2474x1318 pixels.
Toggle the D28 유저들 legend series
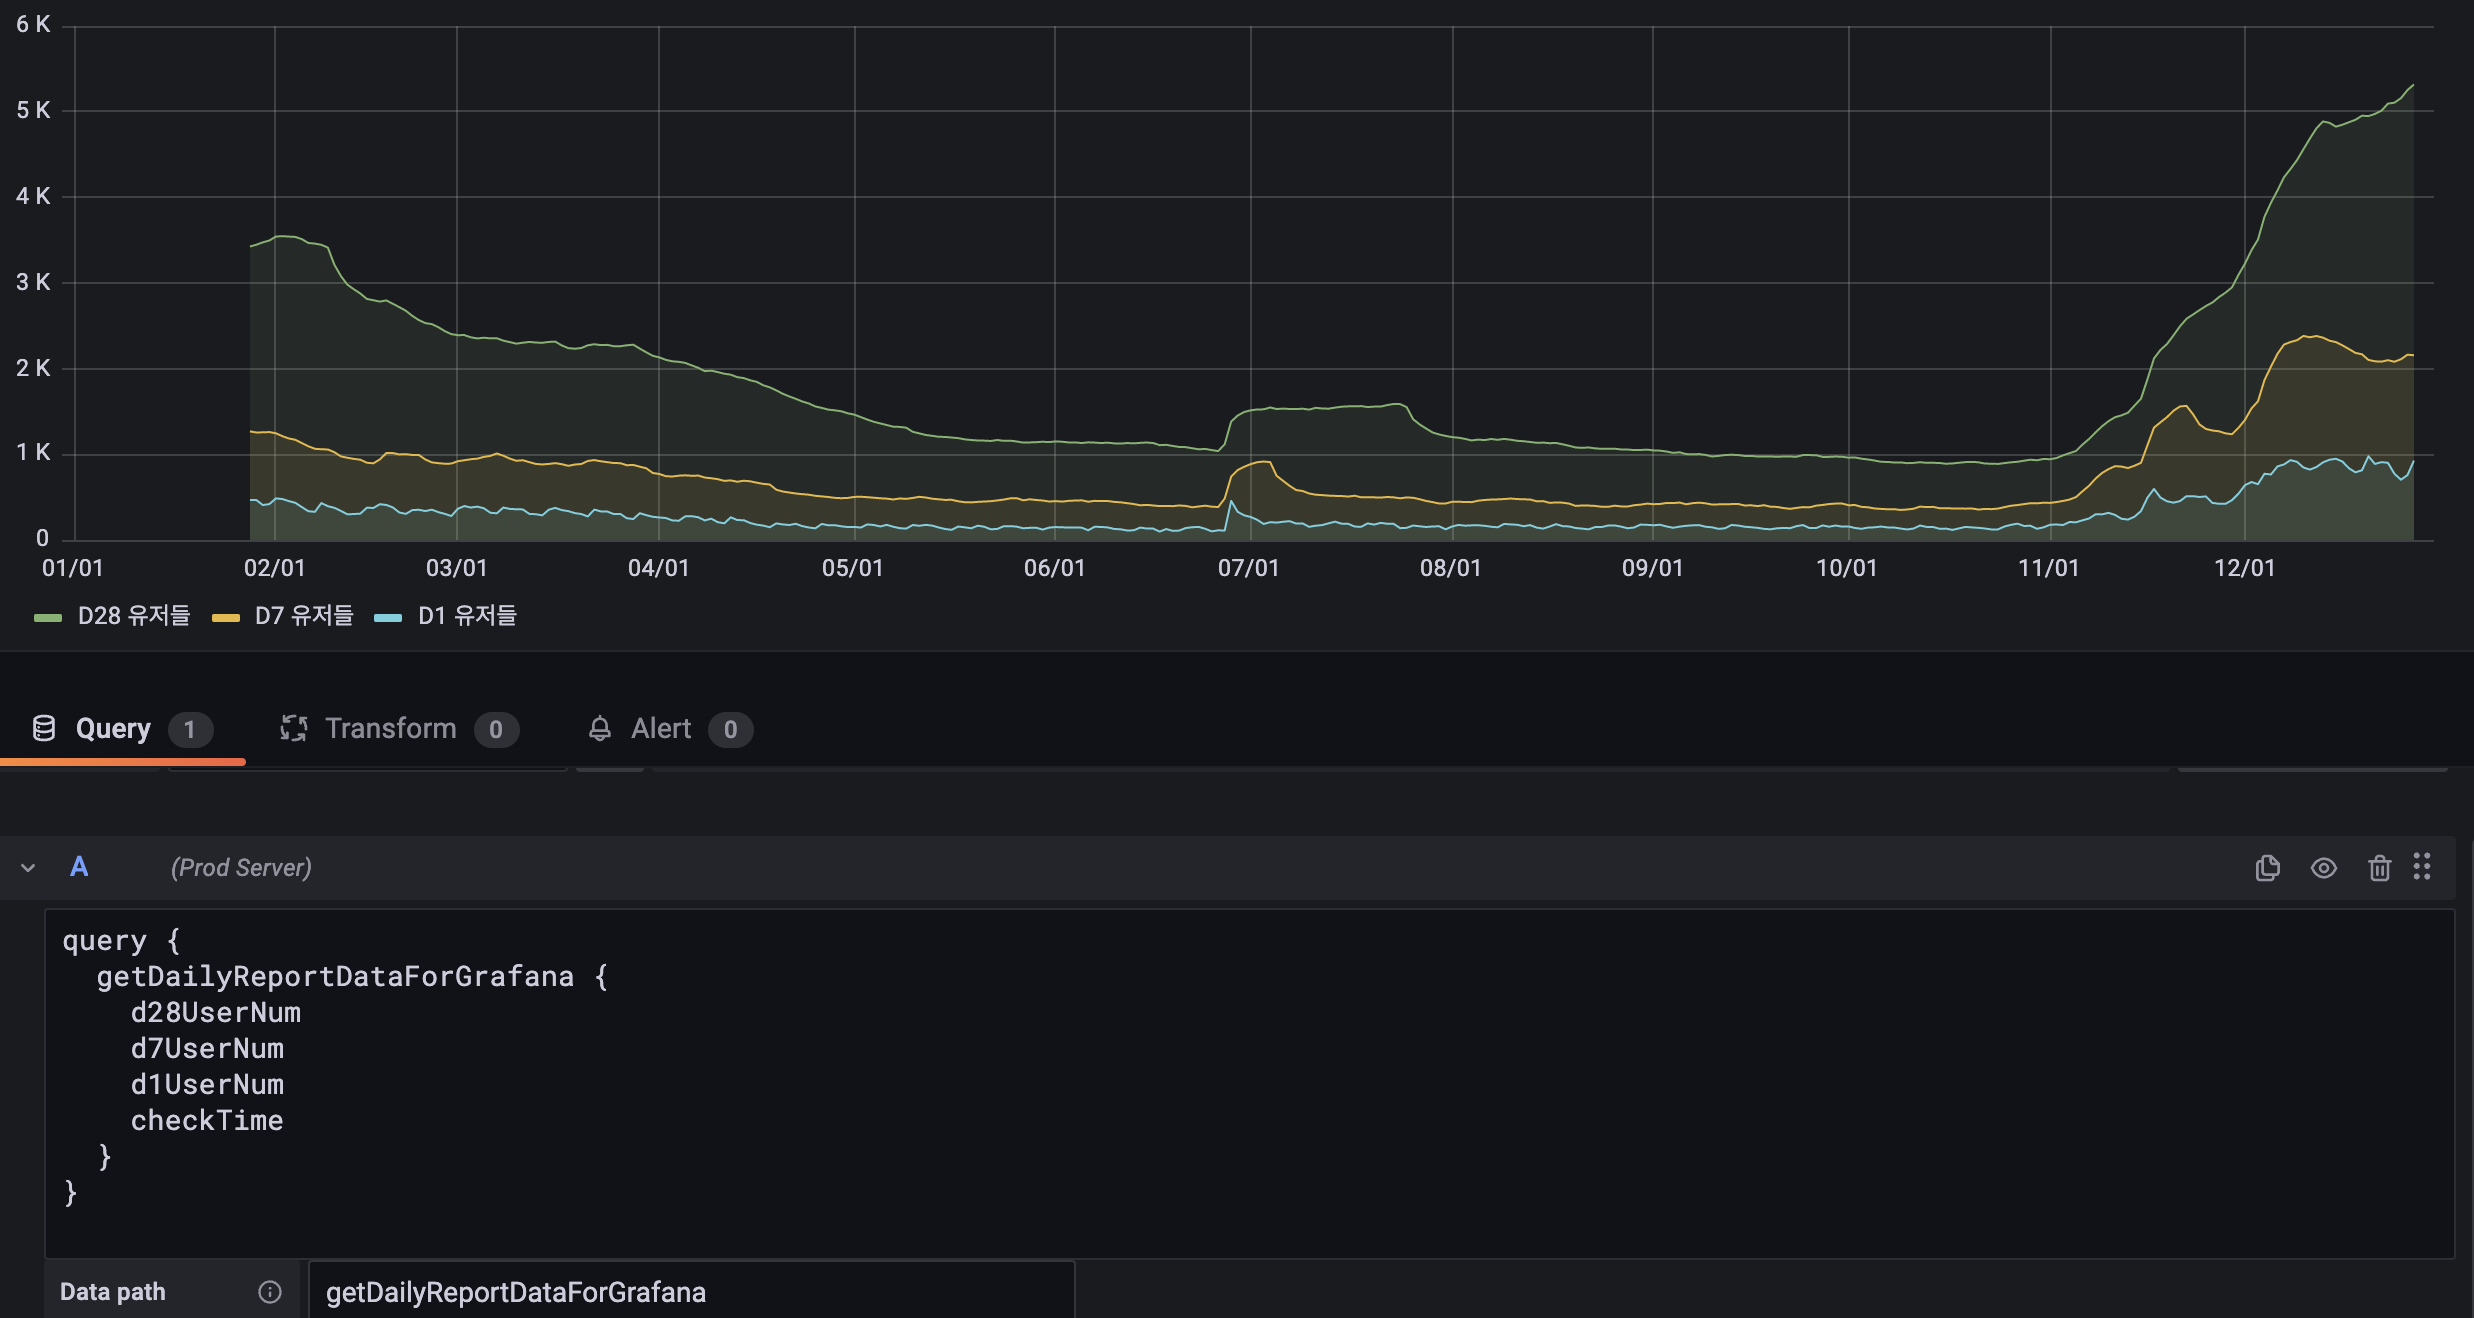(134, 616)
